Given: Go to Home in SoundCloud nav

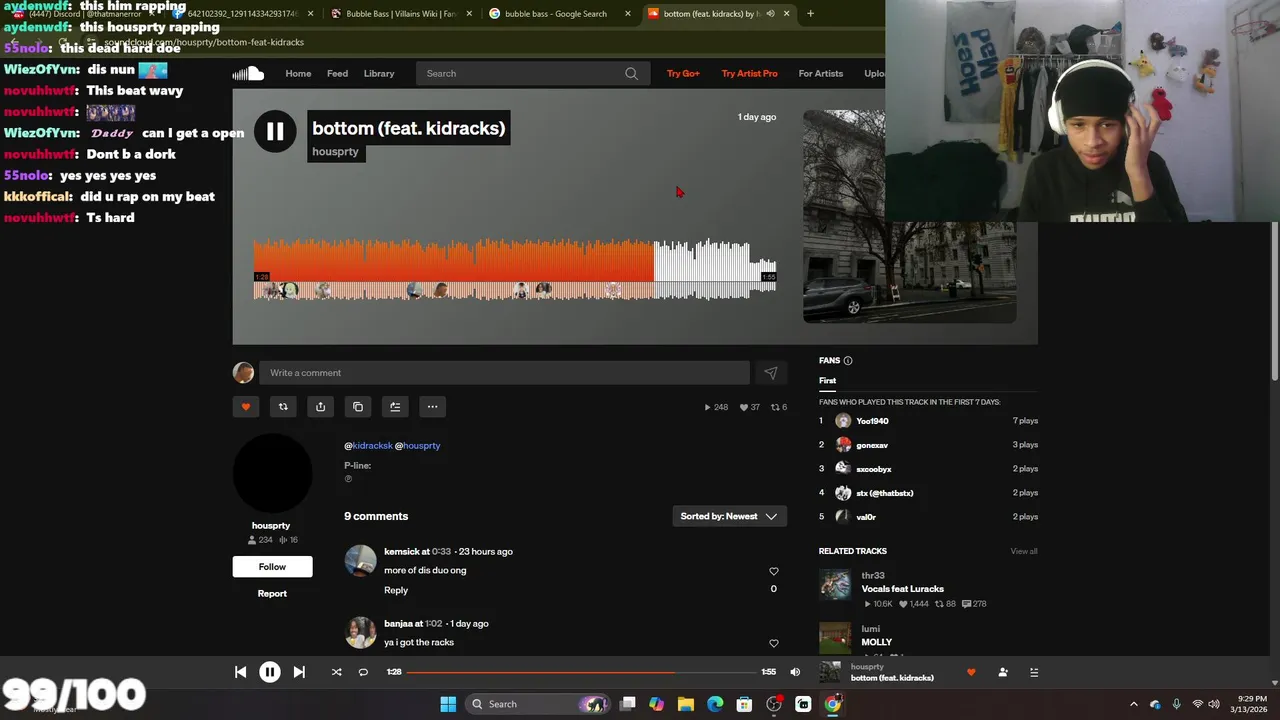Looking at the screenshot, I should (x=298, y=73).
